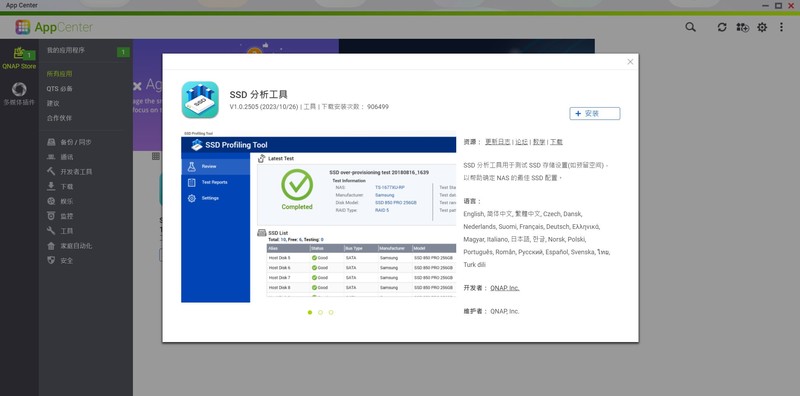Refresh the App Center list
800x396 pixels.
point(722,27)
